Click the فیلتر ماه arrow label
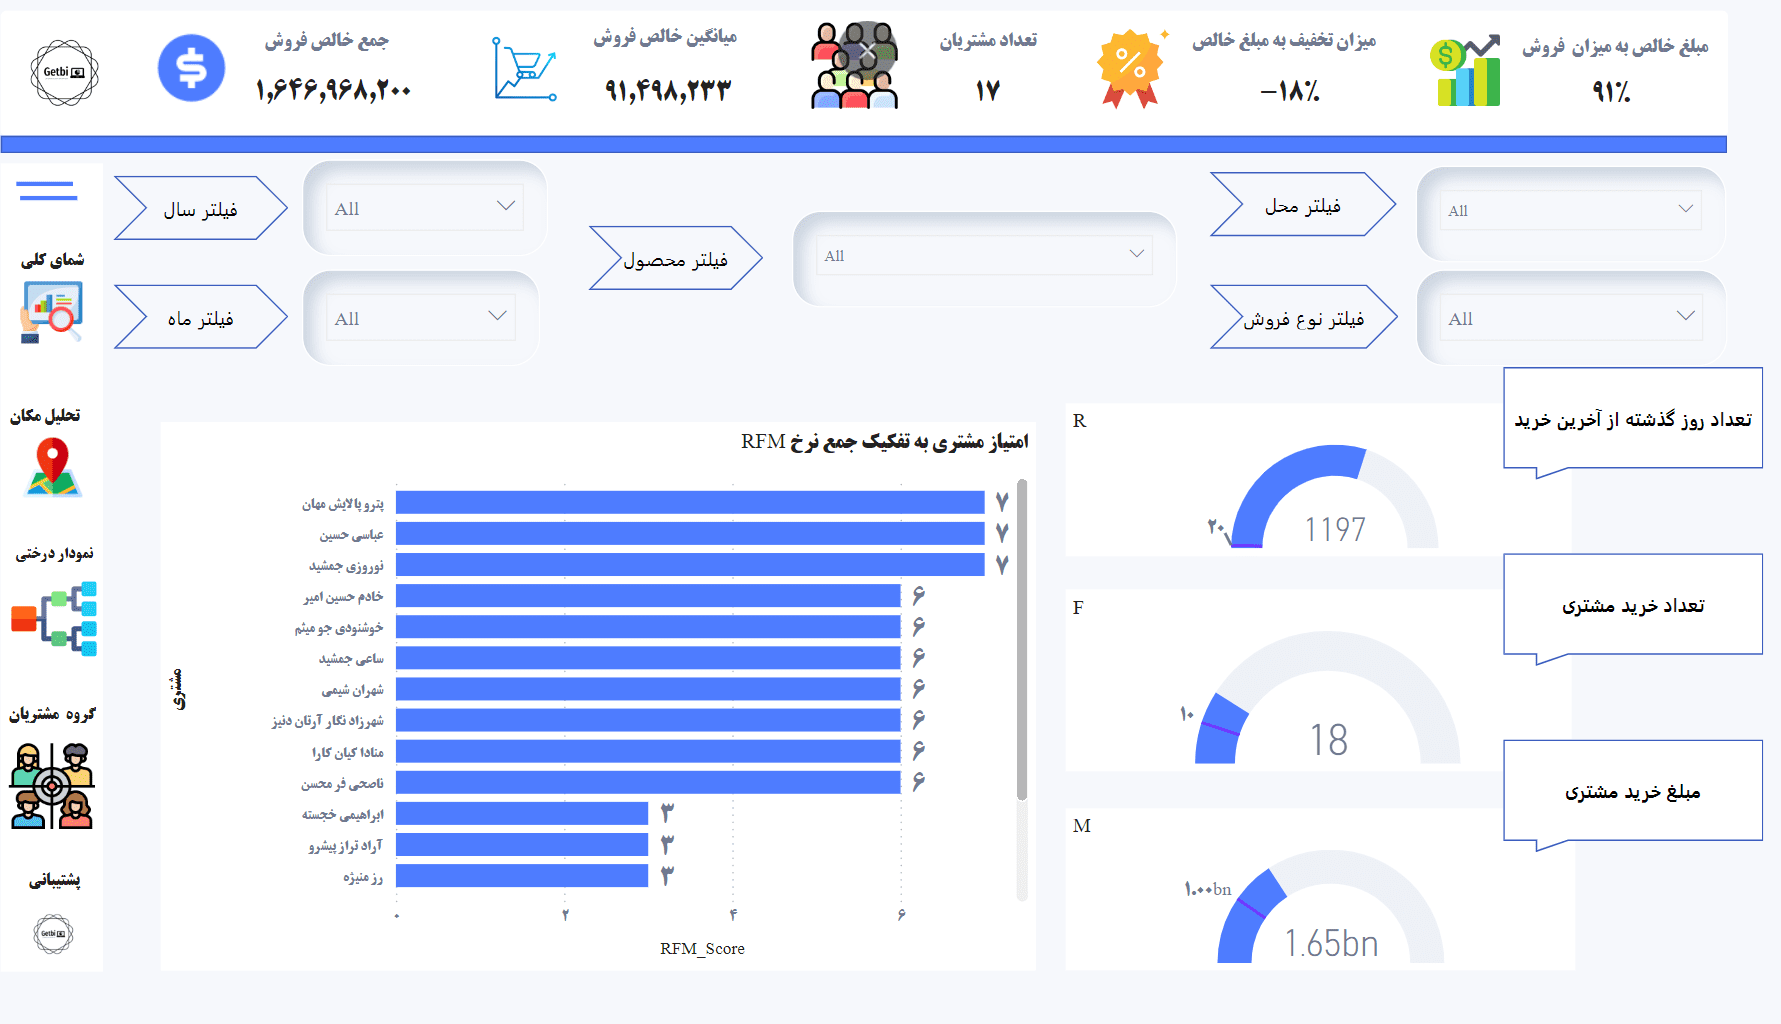1781x1024 pixels. click(x=201, y=318)
